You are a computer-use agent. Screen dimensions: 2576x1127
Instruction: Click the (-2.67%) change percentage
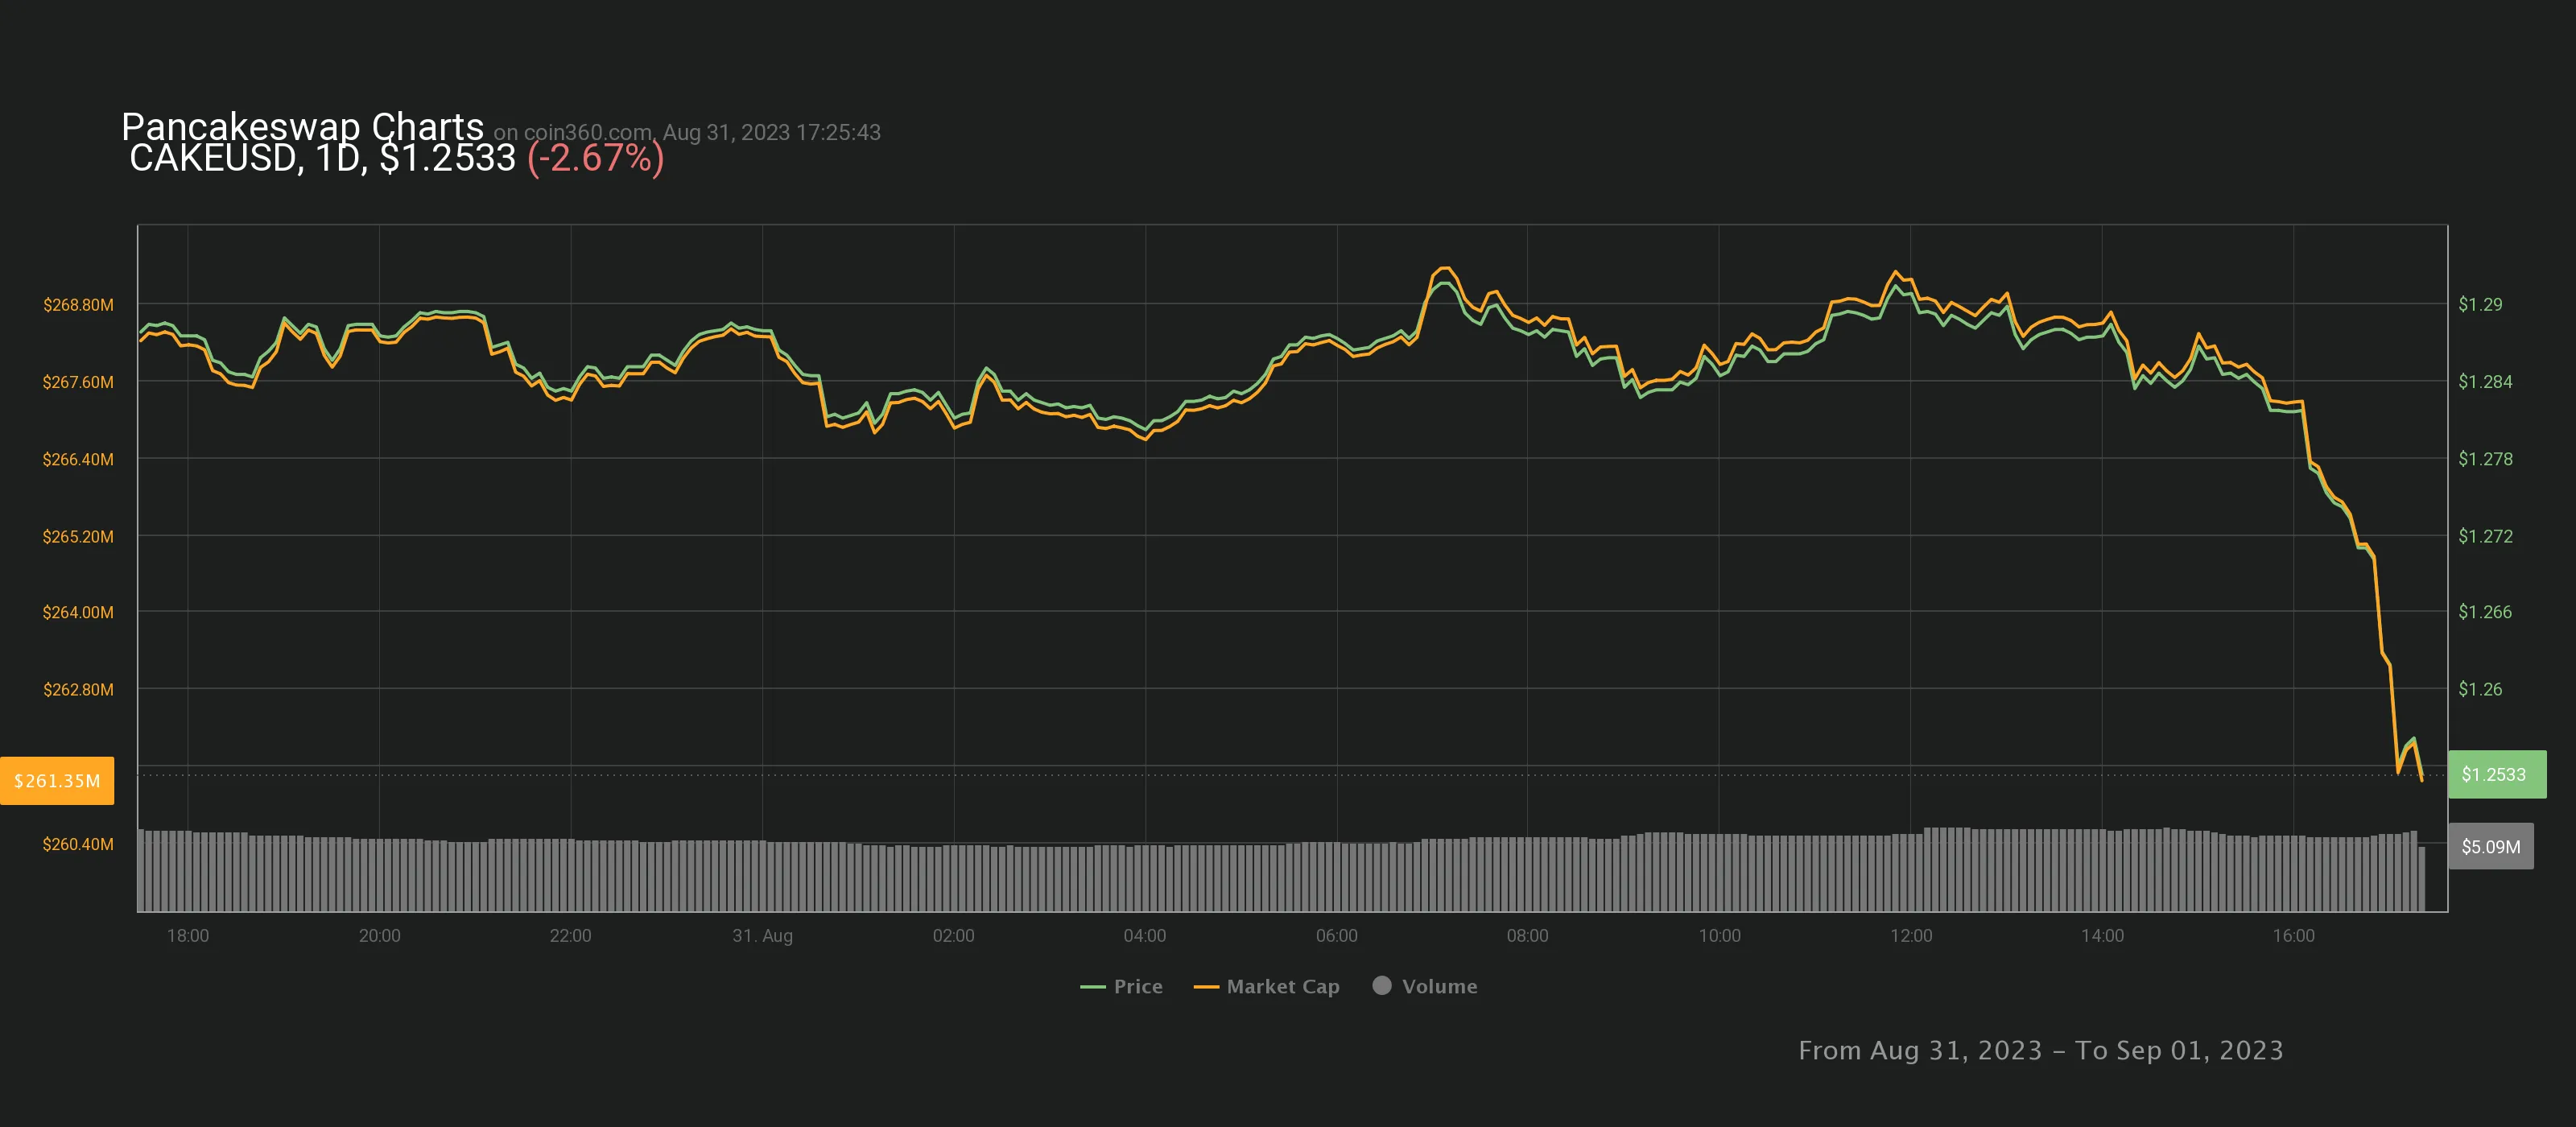click(595, 158)
